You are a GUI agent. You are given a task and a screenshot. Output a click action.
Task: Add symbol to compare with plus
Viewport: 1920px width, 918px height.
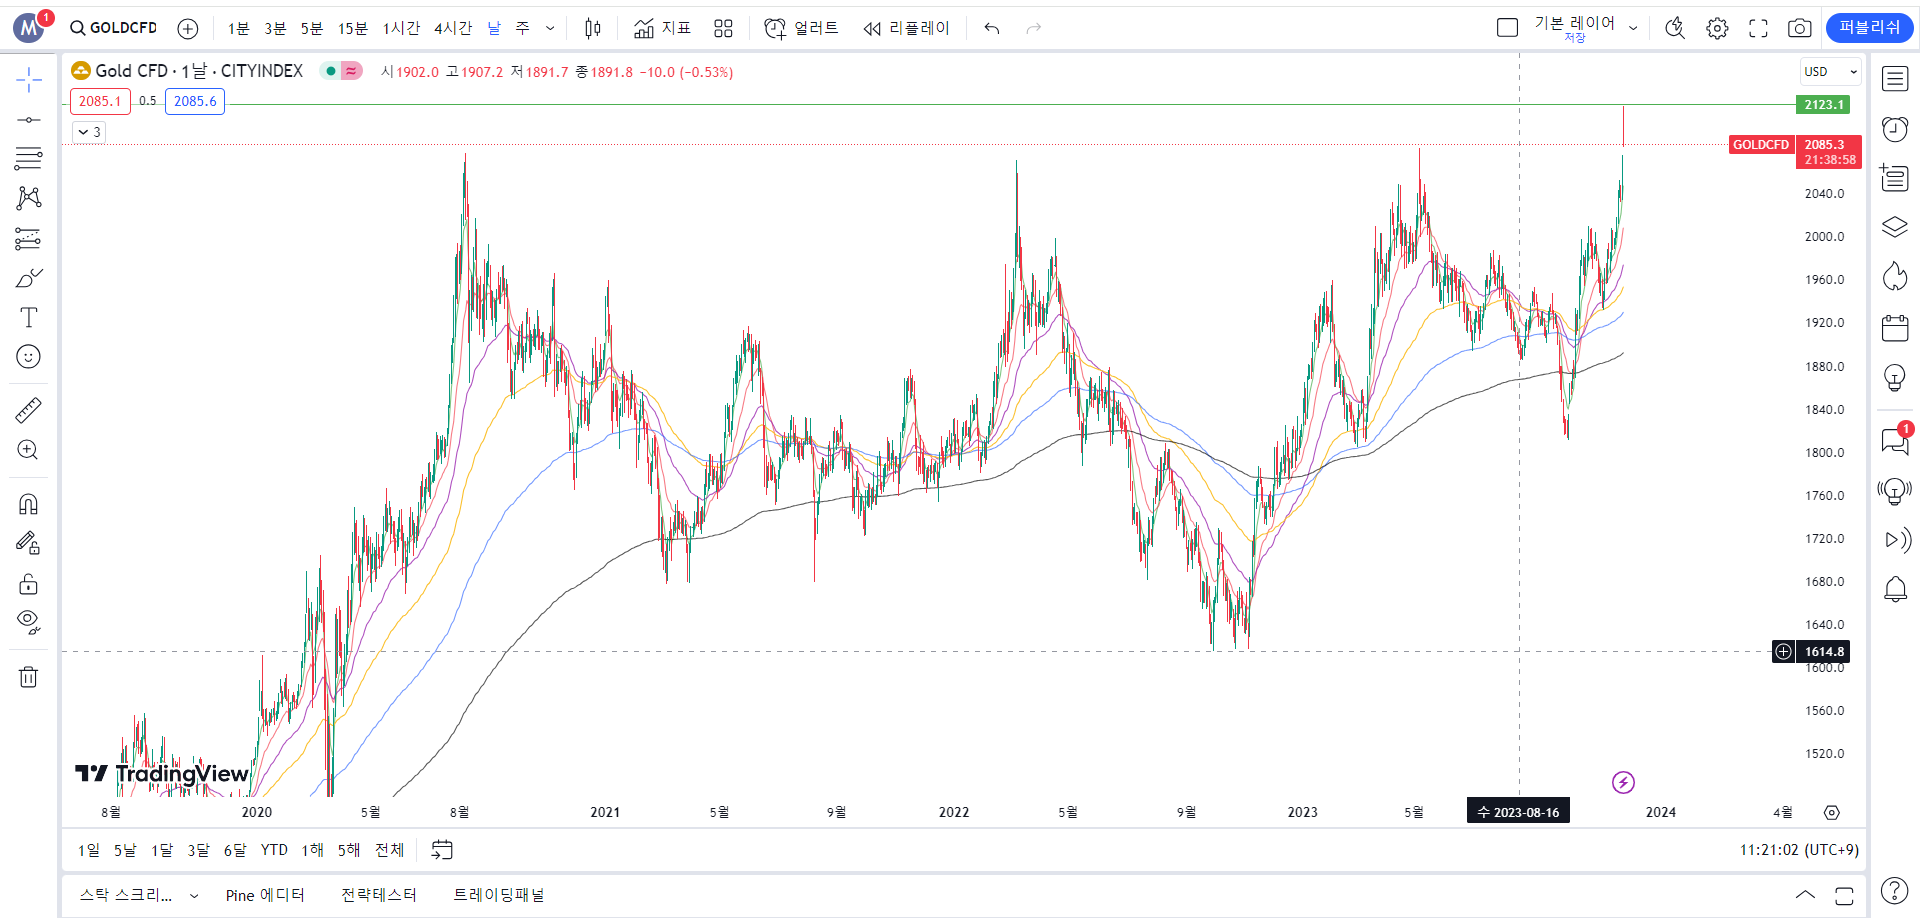[x=187, y=28]
